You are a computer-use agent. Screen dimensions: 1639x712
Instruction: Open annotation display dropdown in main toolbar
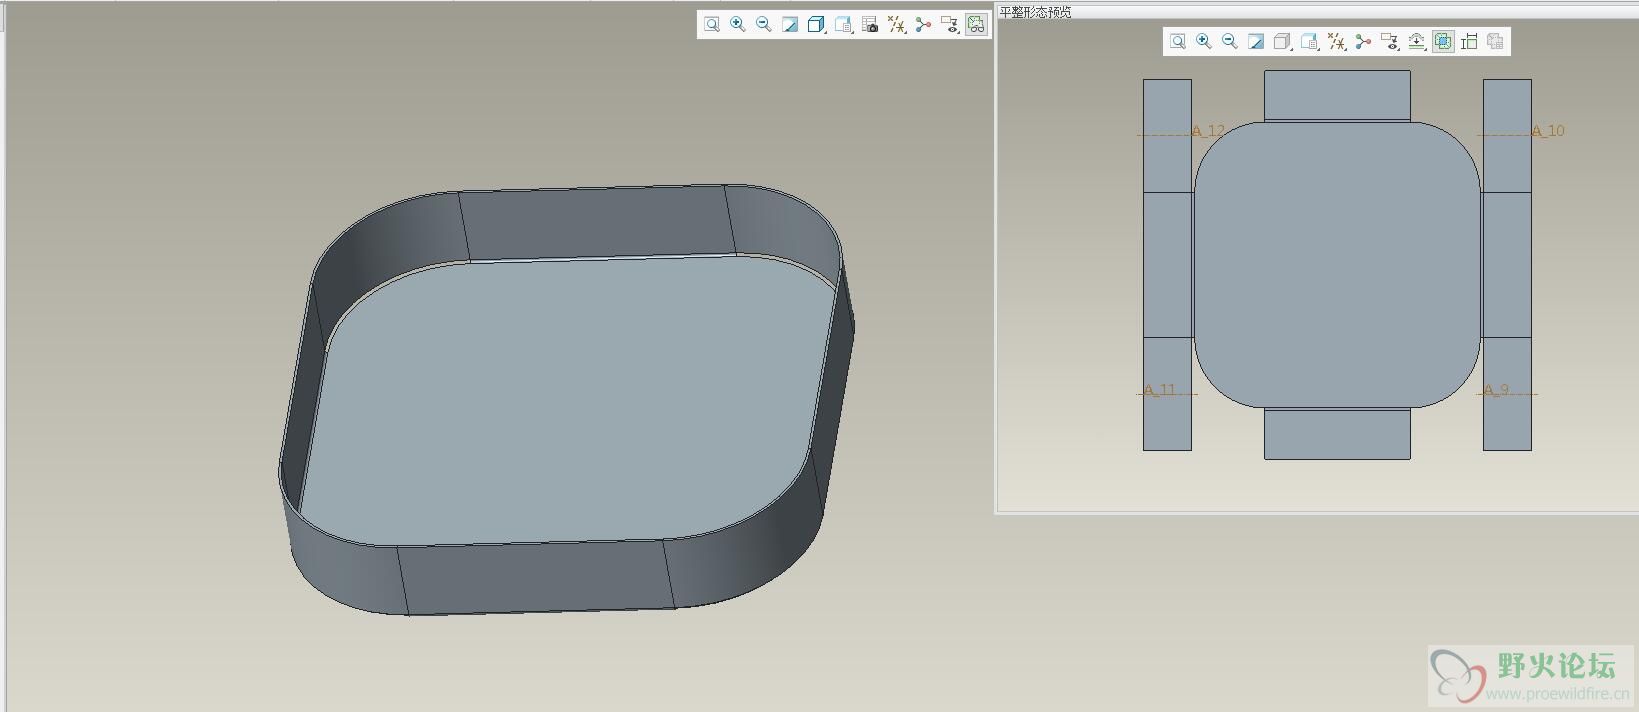coord(950,25)
